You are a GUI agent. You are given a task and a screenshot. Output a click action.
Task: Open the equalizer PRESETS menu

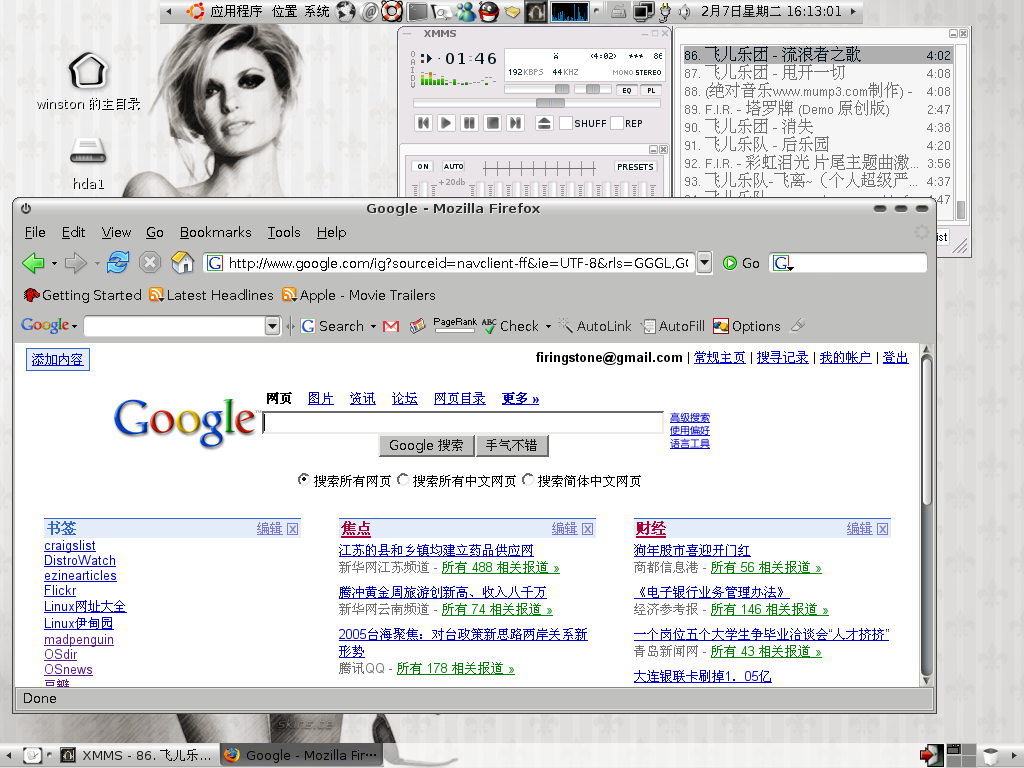point(635,167)
